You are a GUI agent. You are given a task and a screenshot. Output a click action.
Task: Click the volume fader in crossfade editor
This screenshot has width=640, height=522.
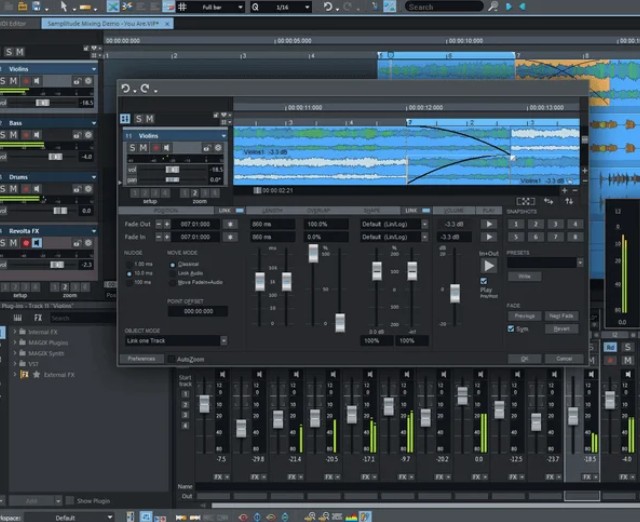click(455, 291)
